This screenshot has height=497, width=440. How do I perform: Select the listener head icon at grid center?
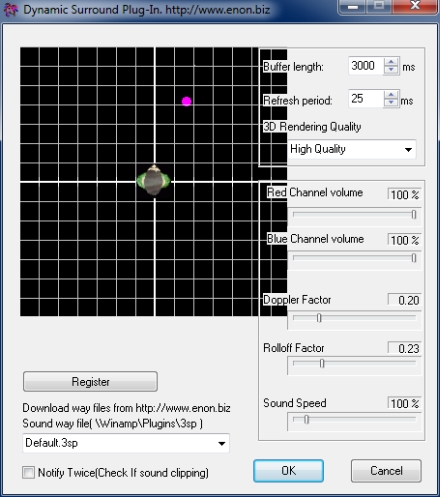154,180
